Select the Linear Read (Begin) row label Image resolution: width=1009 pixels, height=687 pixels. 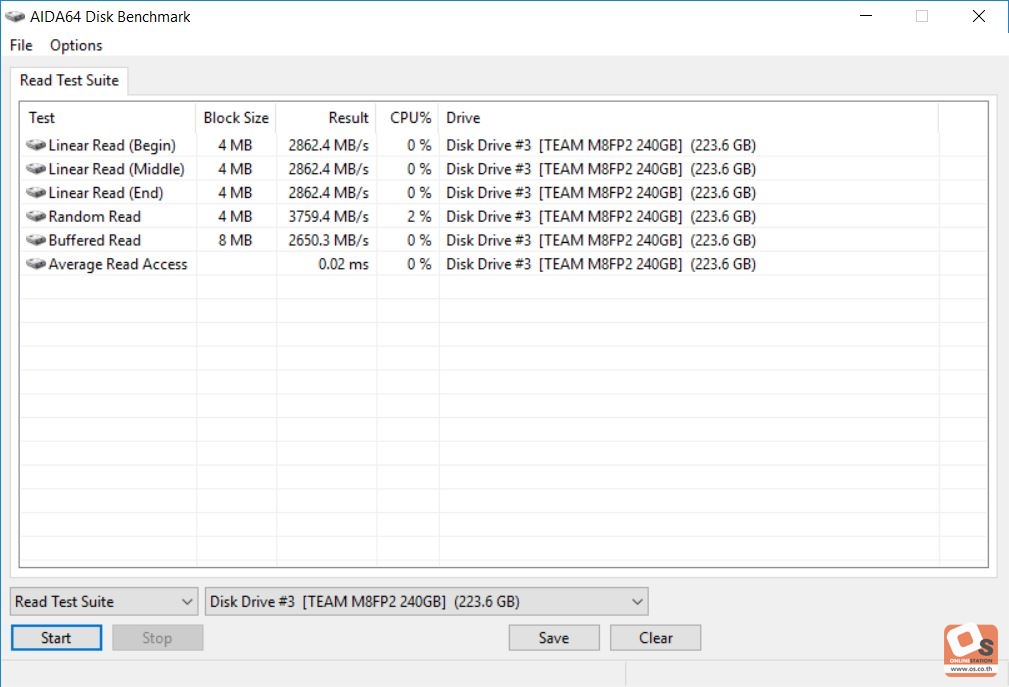[x=112, y=145]
